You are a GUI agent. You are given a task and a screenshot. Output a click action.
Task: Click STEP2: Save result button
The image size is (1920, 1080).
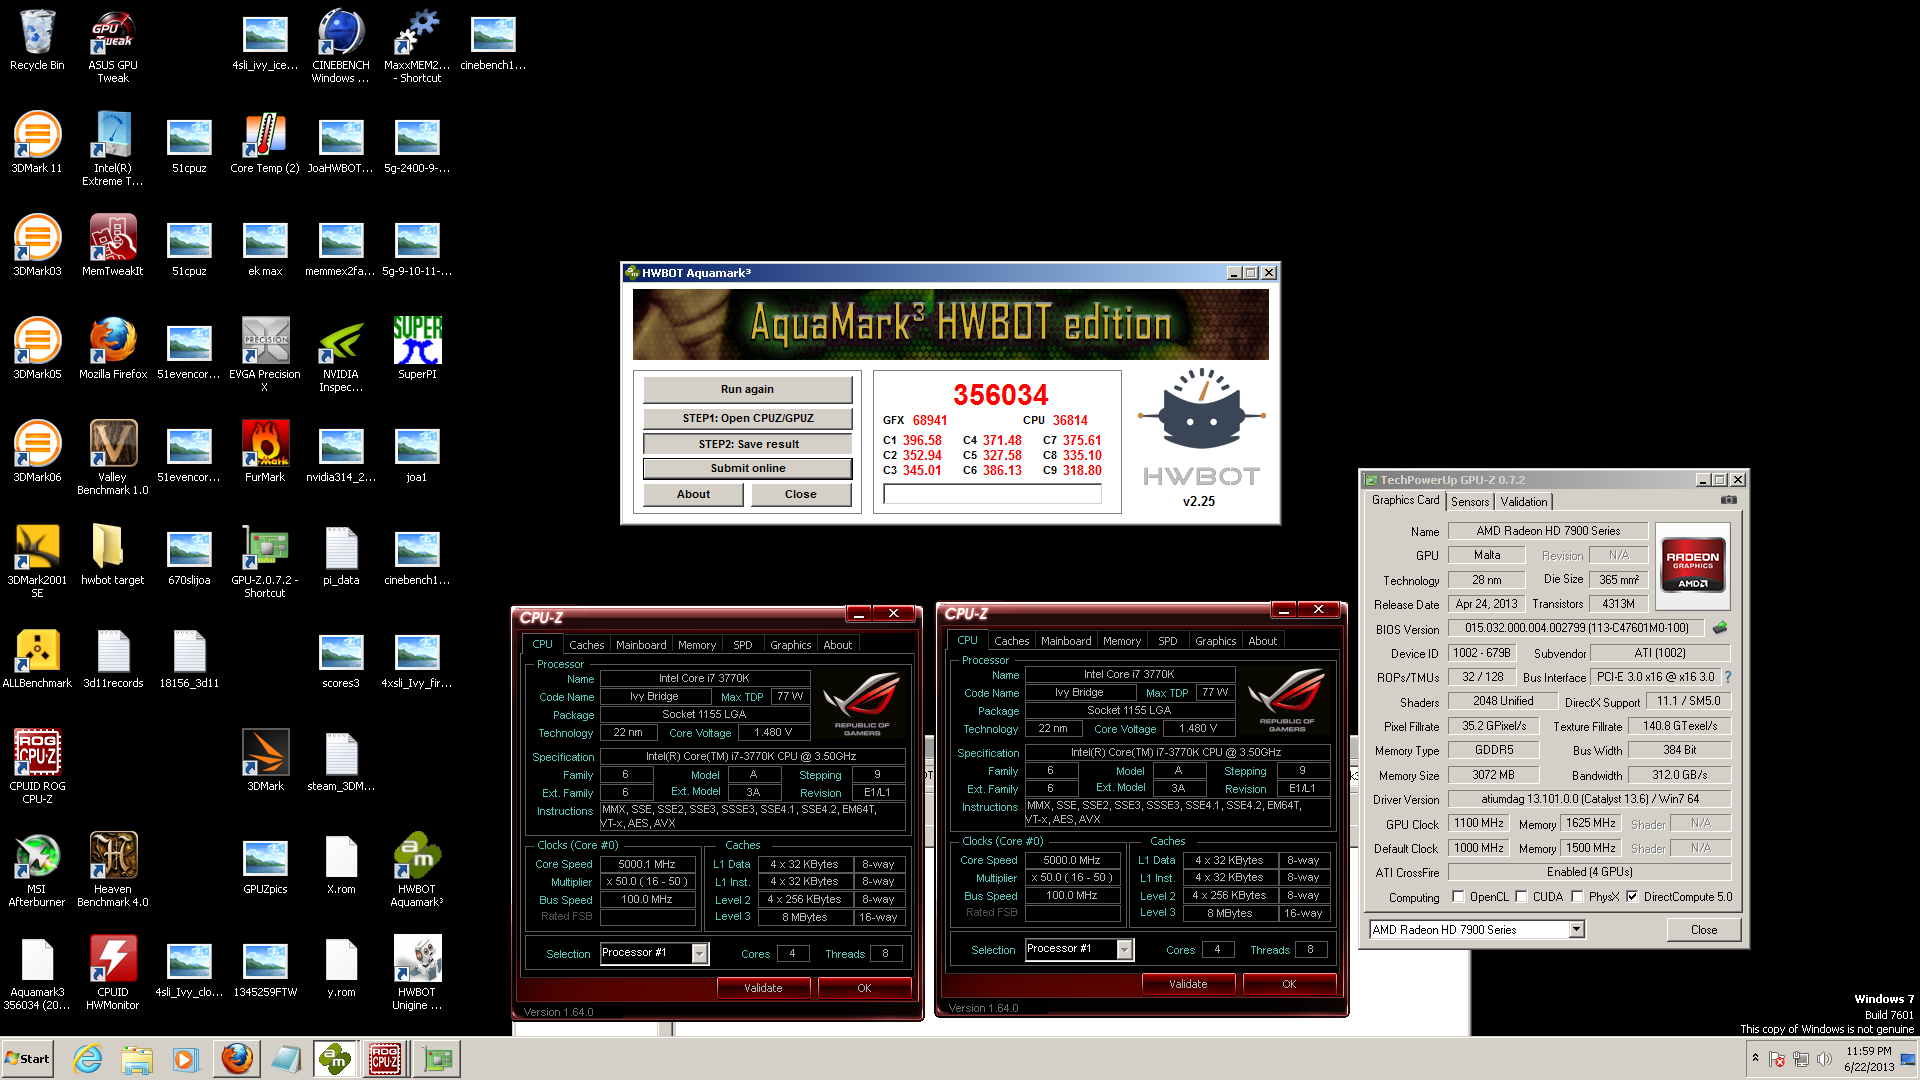coord(747,444)
